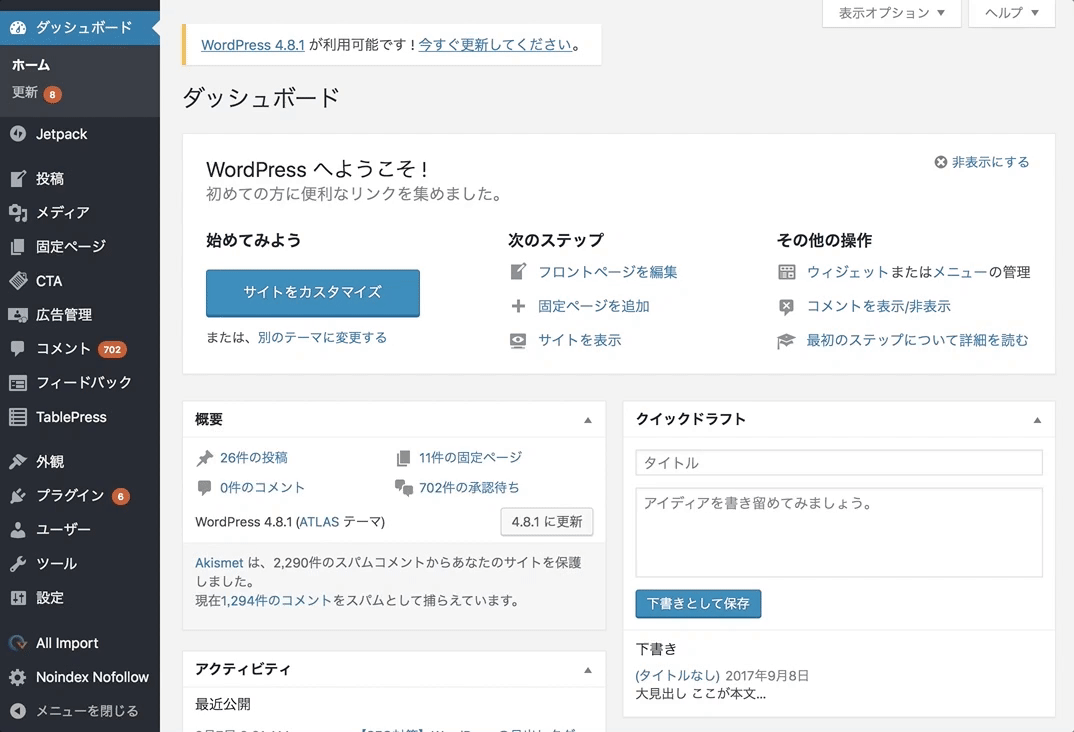Open the ヘルプ help dropdown

coord(1012,12)
